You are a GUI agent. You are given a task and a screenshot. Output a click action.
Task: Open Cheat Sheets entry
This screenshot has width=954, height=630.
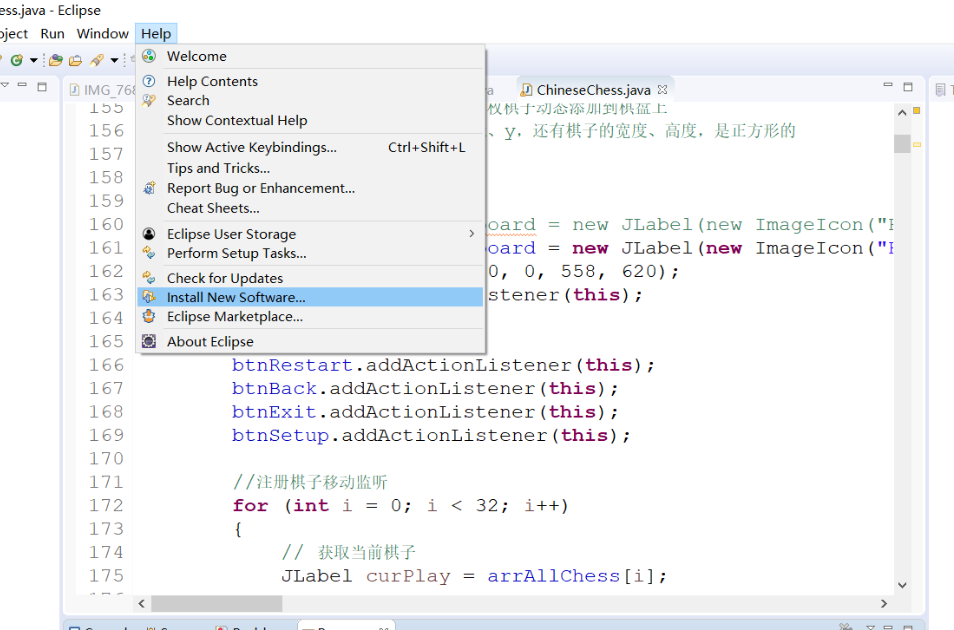click(310, 208)
